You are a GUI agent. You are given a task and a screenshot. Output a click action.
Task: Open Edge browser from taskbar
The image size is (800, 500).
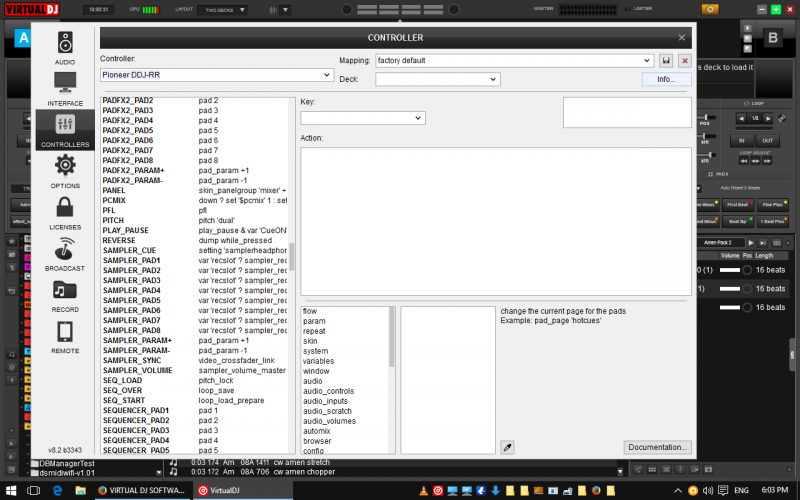point(57,490)
